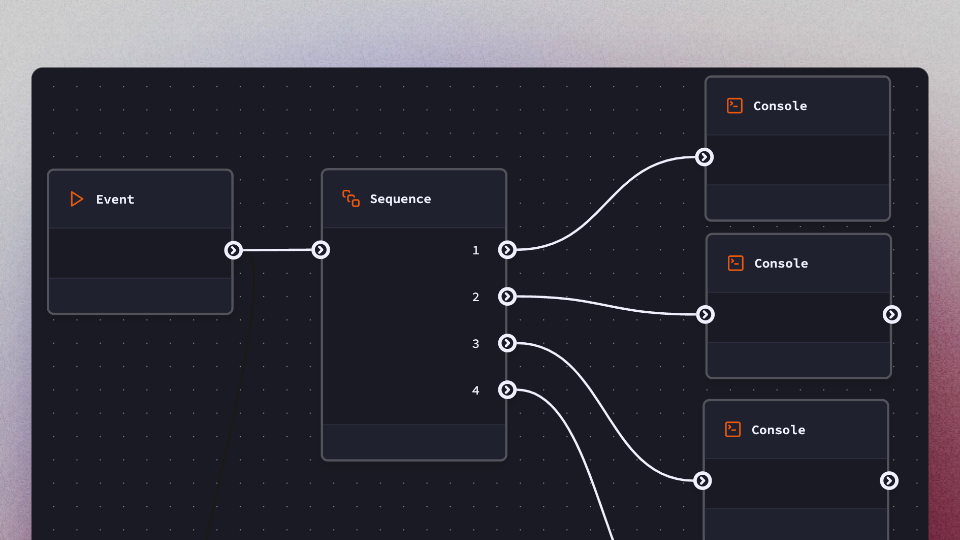Select the top Console node title
This screenshot has width=960, height=540.
pyautogui.click(x=780, y=106)
